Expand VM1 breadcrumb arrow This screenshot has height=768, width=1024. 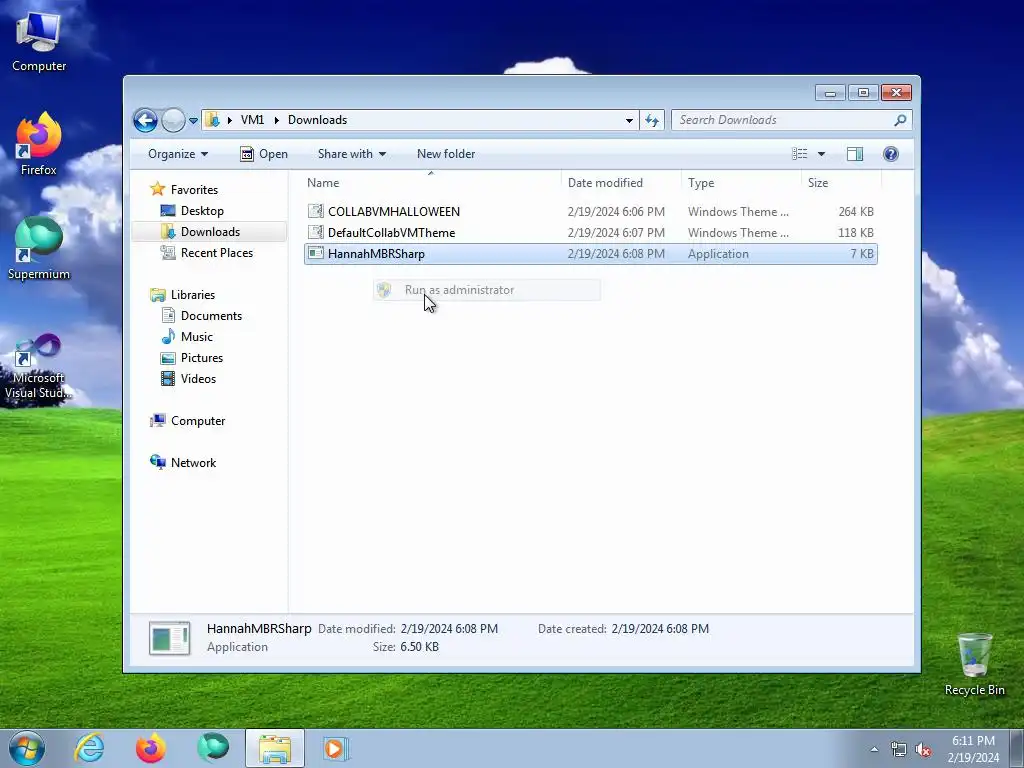coord(277,120)
